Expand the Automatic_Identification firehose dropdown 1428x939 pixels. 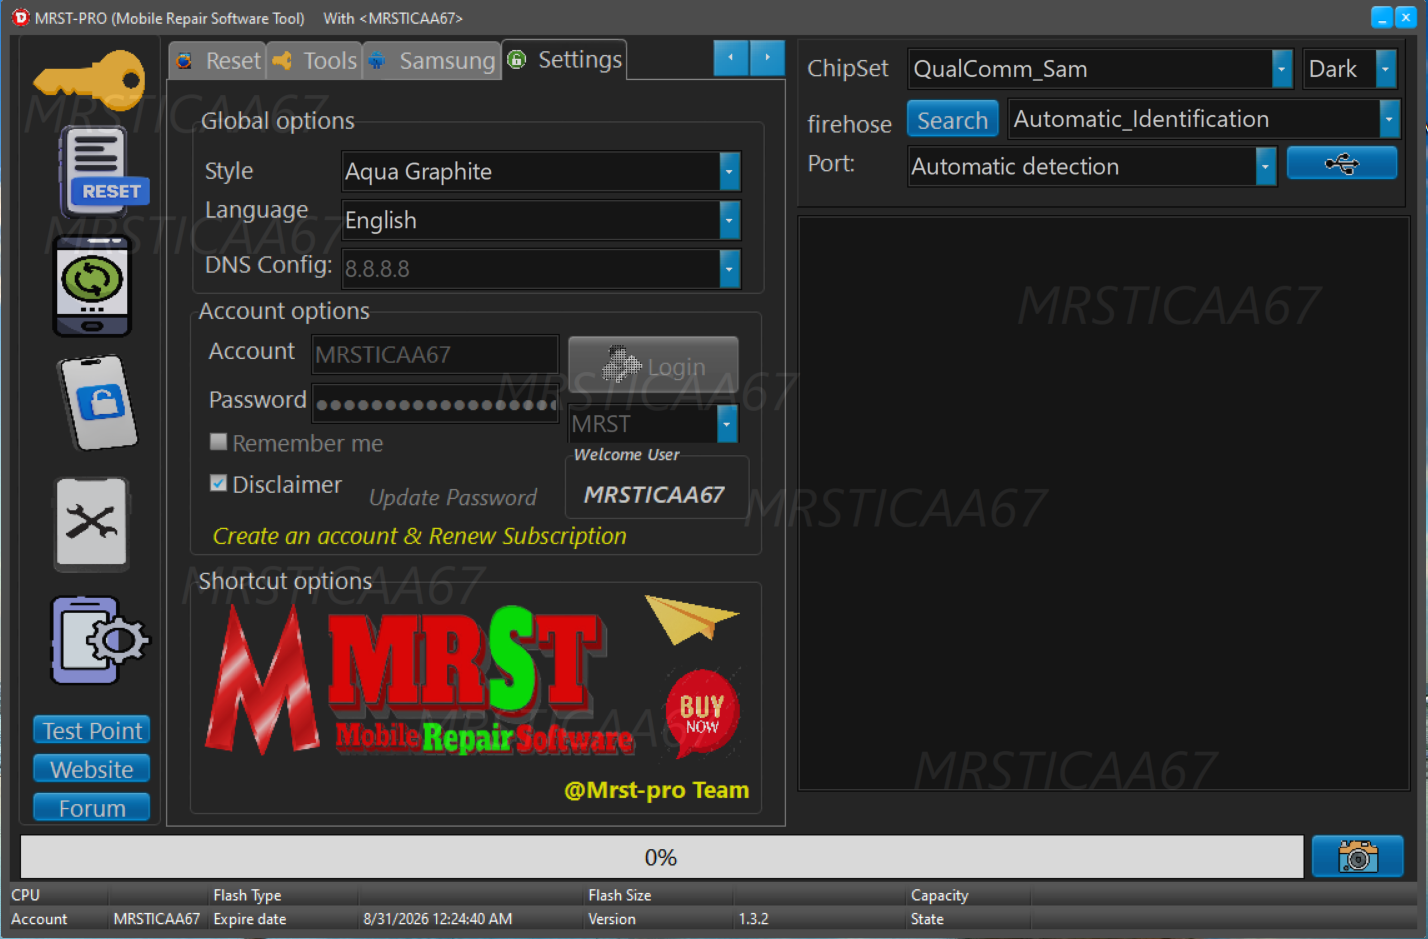pos(1389,119)
